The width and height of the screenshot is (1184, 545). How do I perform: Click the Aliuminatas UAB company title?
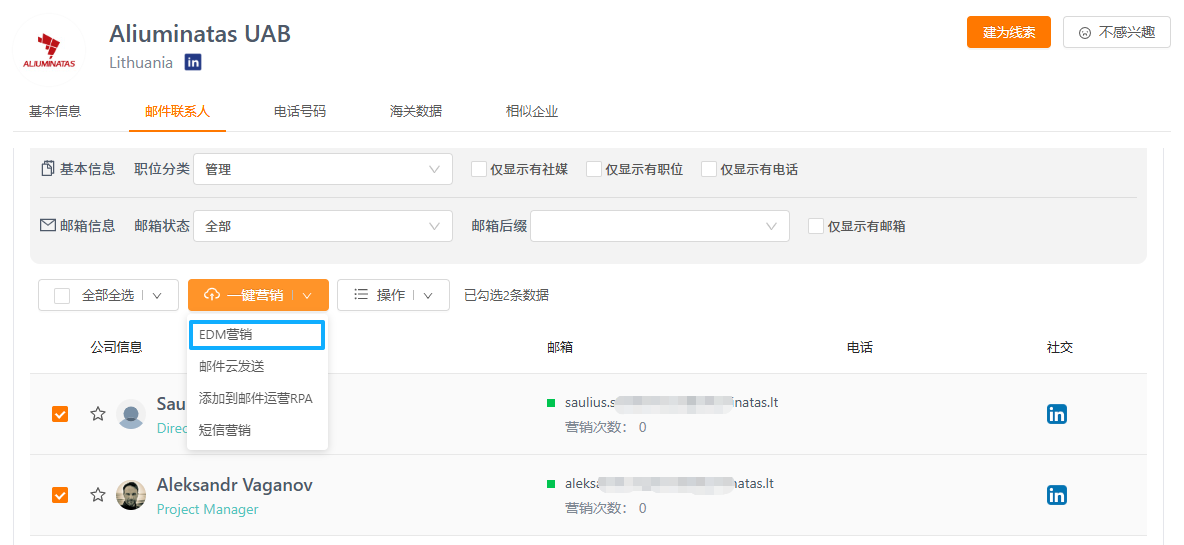click(x=200, y=34)
